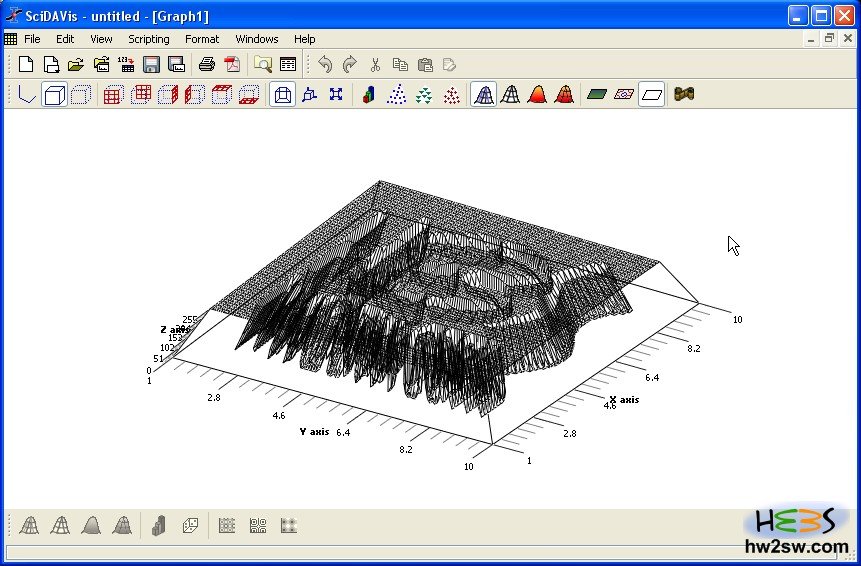
Task: Toggle the empty floor style button
Action: 652,95
